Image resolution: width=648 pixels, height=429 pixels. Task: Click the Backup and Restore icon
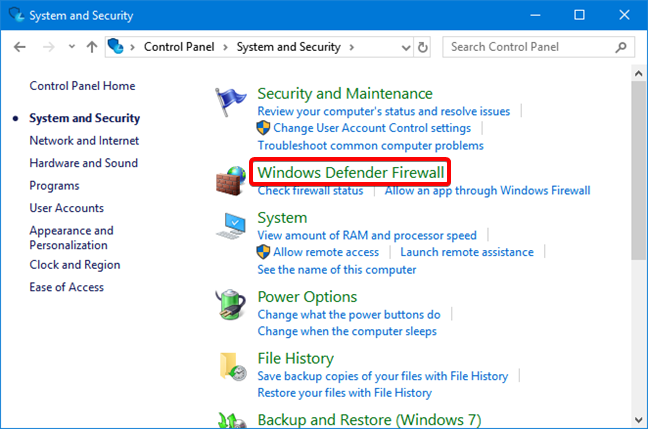click(232, 421)
